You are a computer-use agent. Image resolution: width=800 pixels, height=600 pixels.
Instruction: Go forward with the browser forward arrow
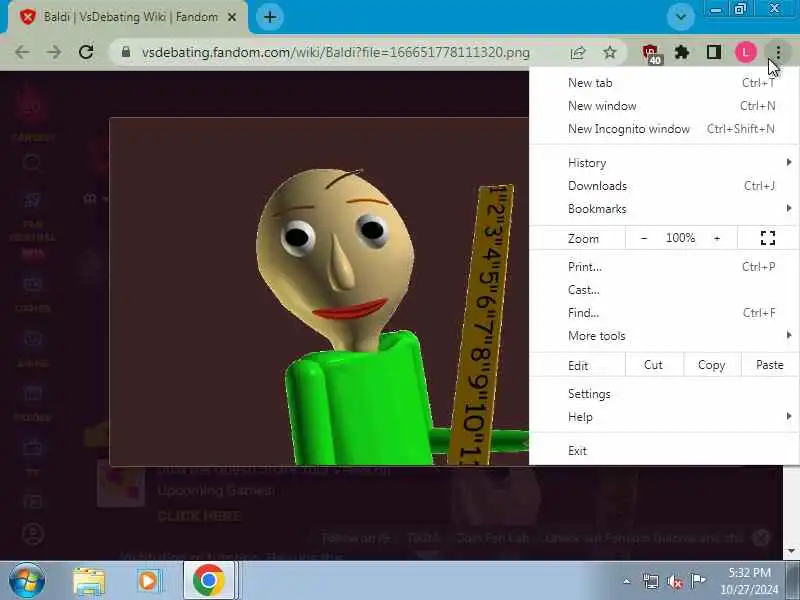(54, 52)
